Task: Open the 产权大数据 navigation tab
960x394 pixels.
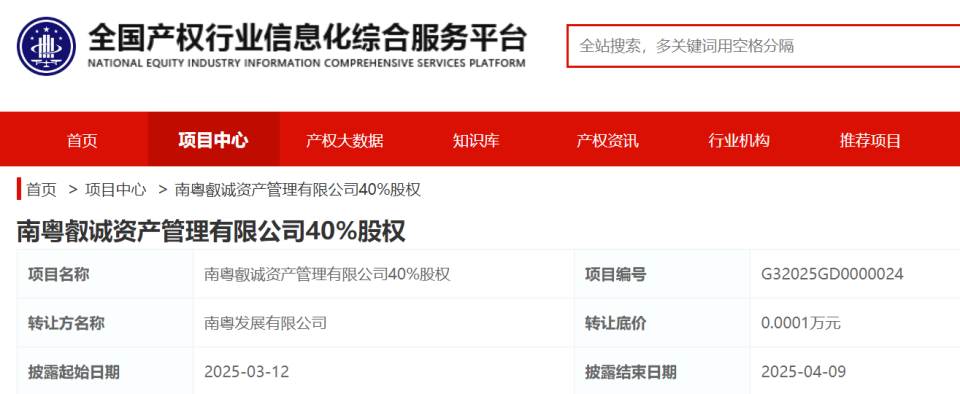Action: (345, 141)
